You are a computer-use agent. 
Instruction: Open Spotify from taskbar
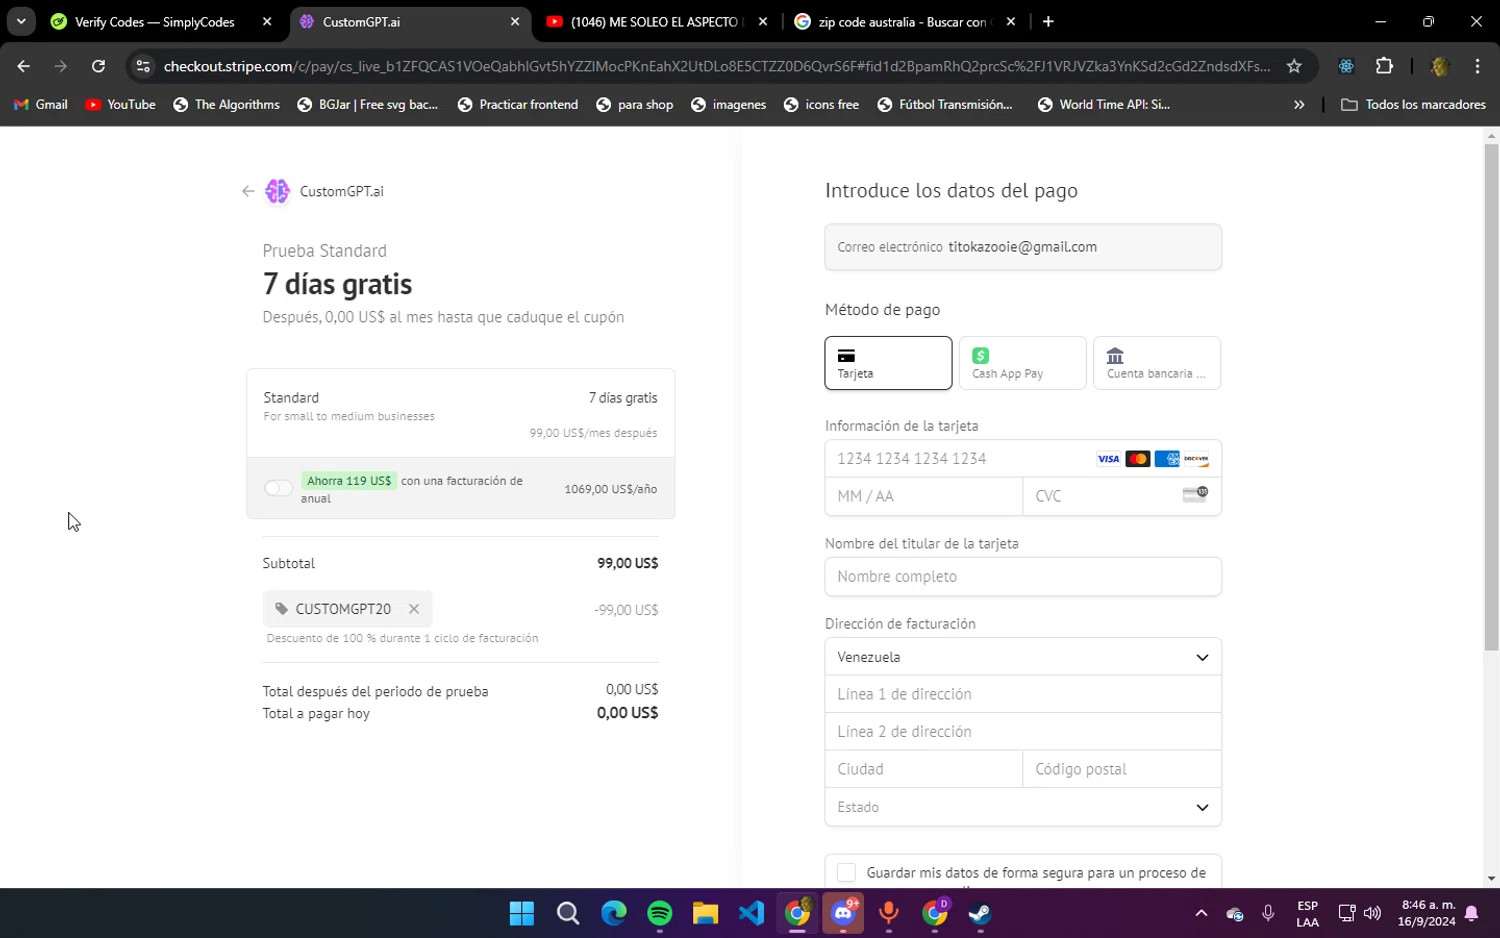(660, 913)
